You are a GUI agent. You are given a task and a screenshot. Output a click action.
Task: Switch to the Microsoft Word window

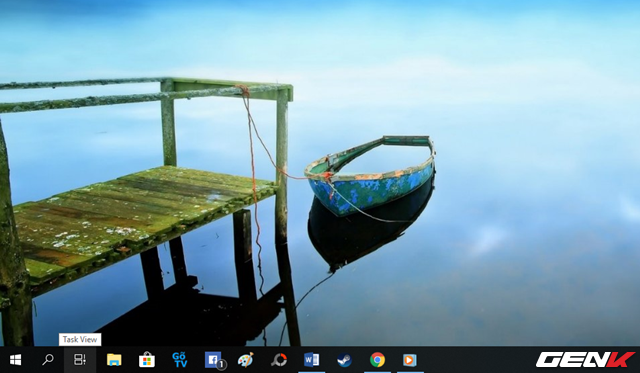311,360
